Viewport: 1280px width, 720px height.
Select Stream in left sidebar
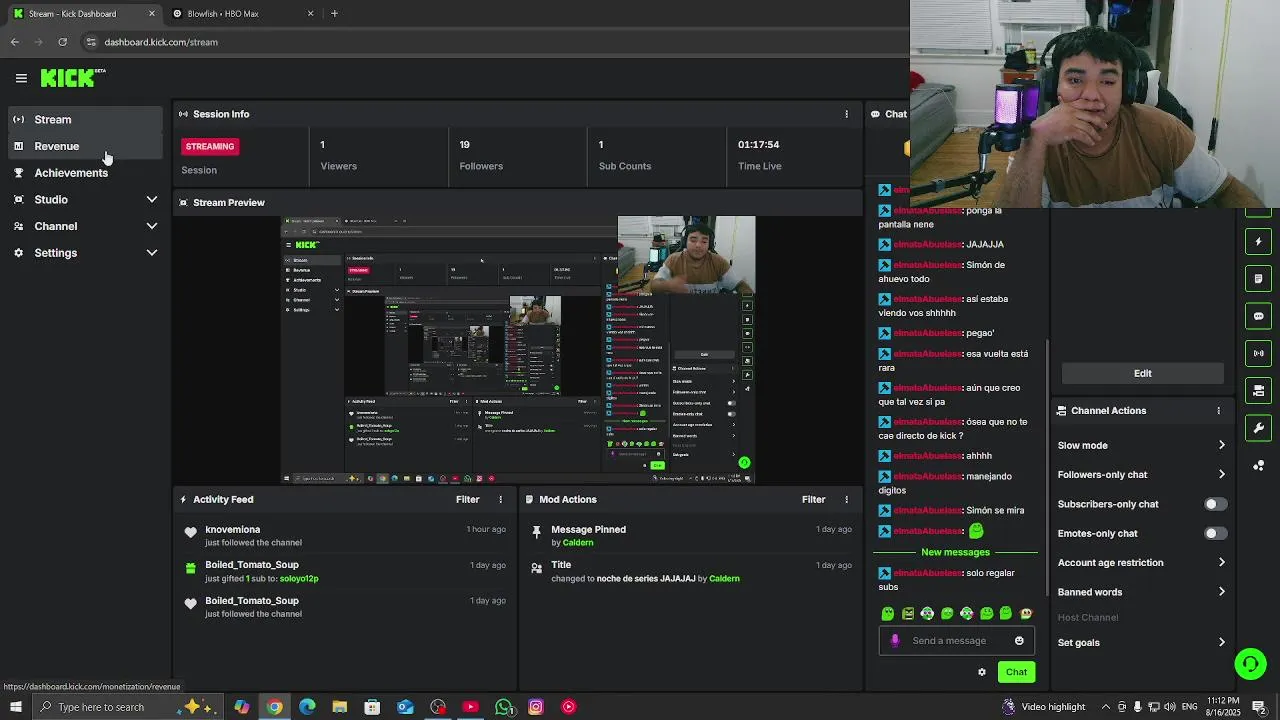pos(84,120)
